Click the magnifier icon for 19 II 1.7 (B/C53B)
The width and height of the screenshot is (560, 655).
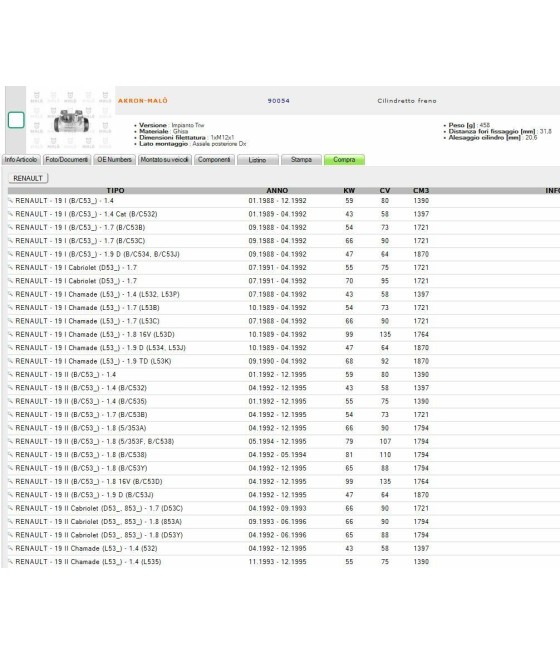point(11,414)
